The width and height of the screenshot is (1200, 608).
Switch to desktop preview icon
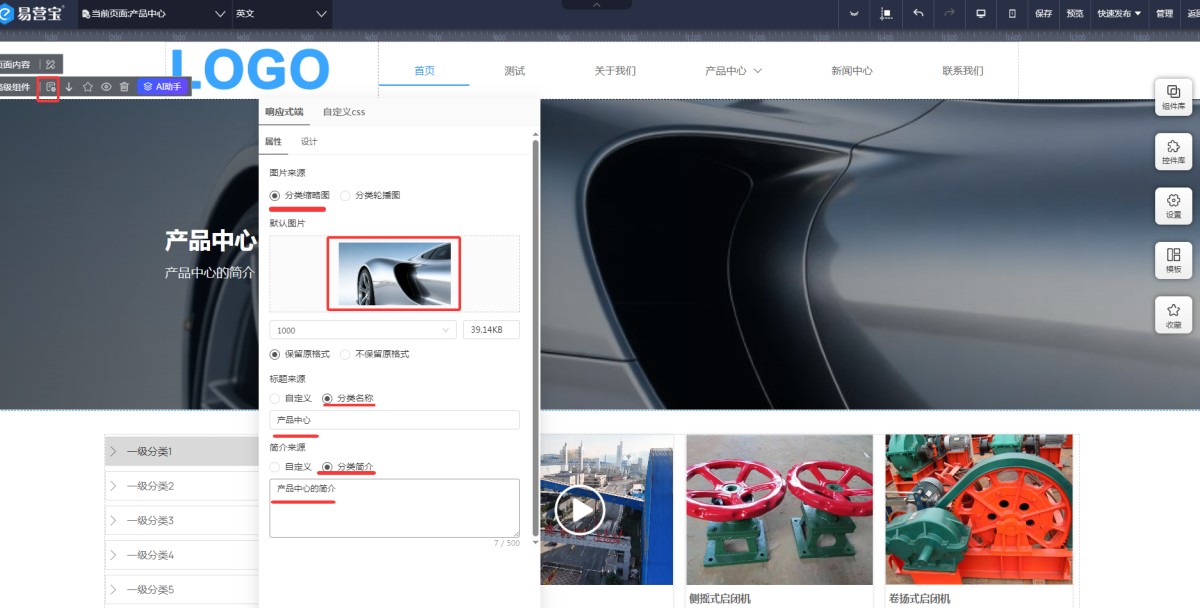pos(981,13)
